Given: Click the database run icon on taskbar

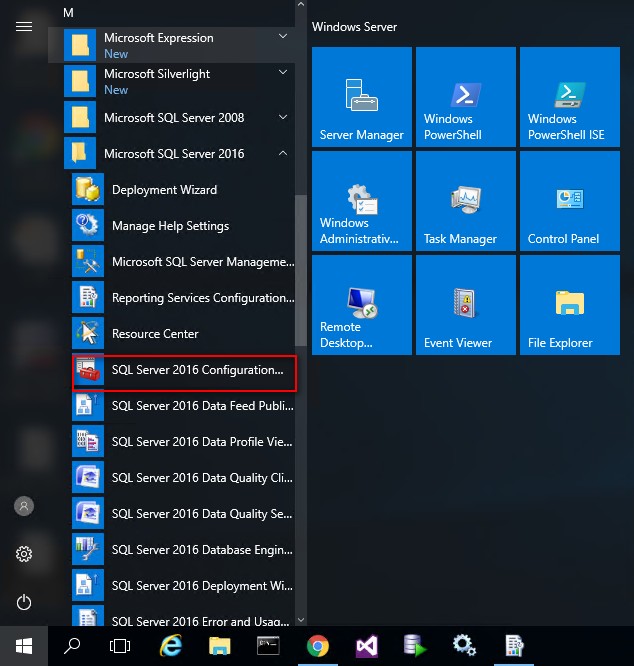Looking at the screenshot, I should [x=415, y=646].
